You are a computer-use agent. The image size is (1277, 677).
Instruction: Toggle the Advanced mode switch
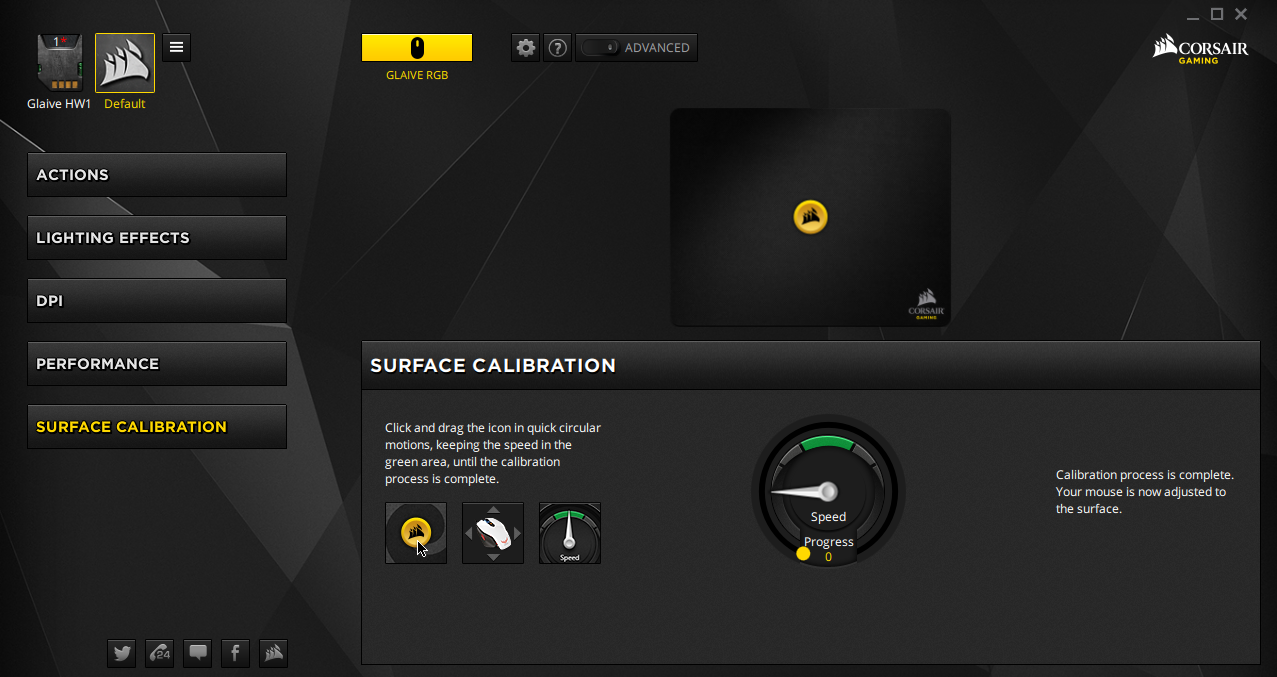click(x=600, y=48)
